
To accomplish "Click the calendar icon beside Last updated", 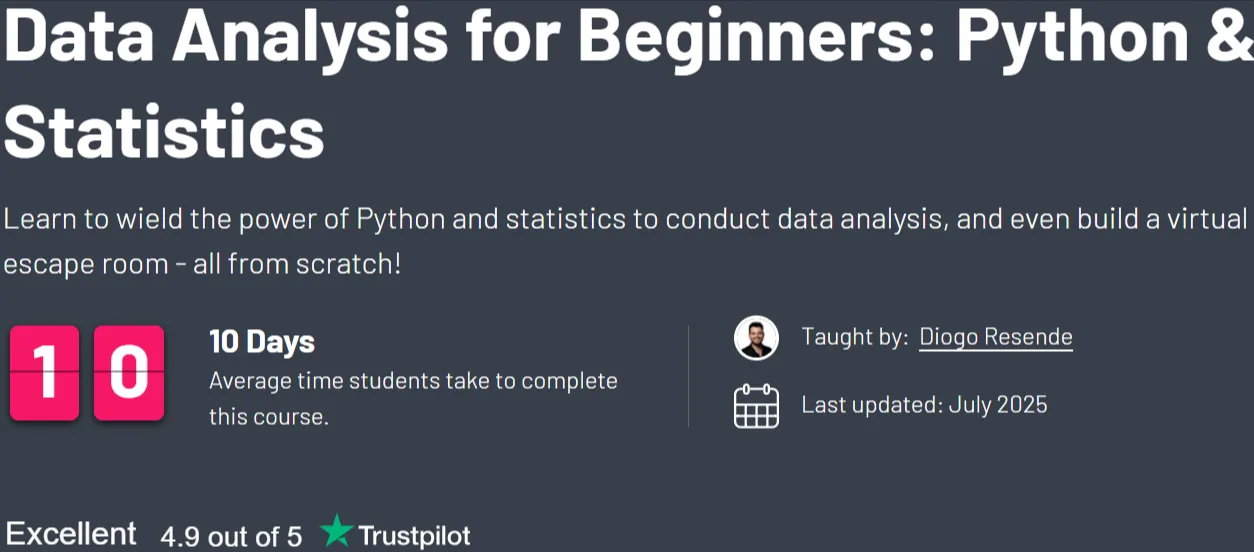I will click(x=756, y=405).
